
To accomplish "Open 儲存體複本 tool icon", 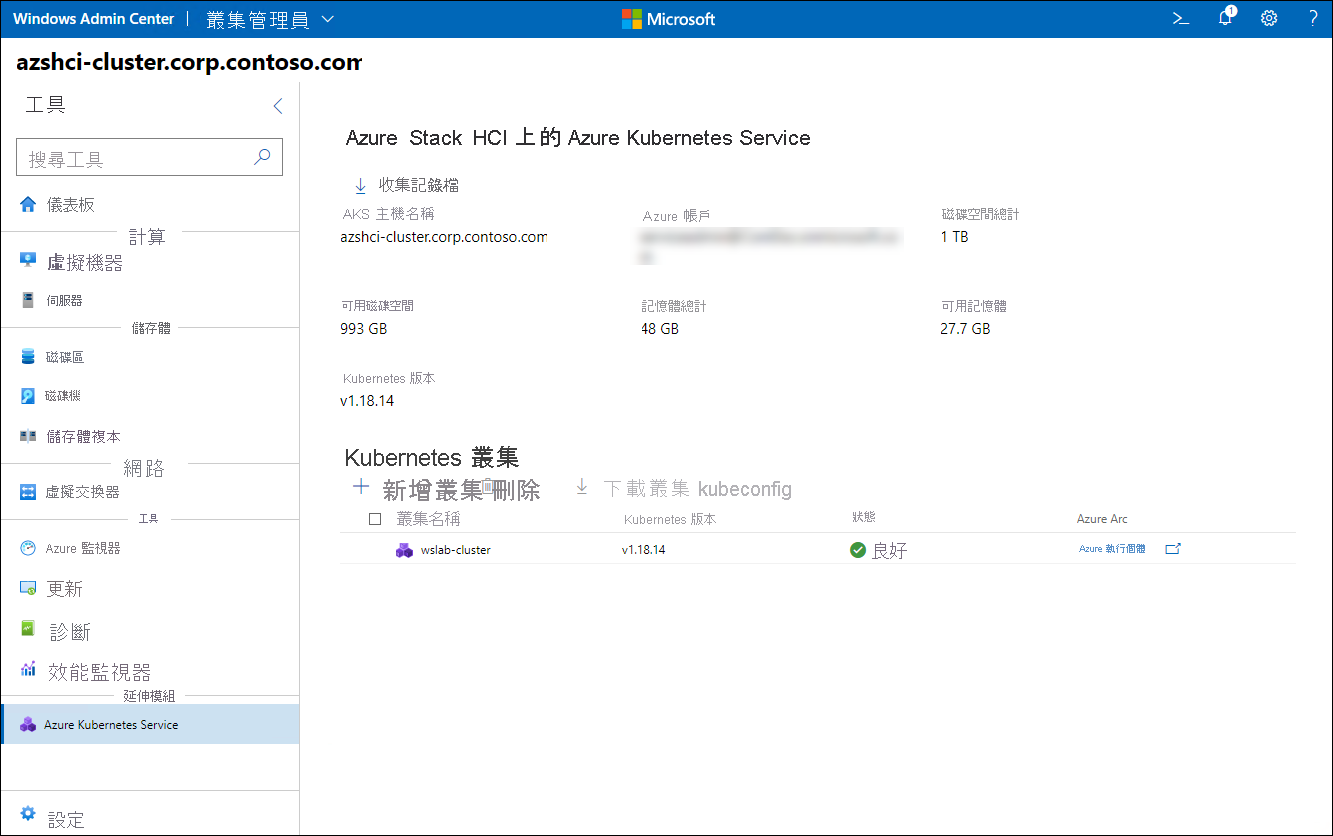I will (x=28, y=436).
